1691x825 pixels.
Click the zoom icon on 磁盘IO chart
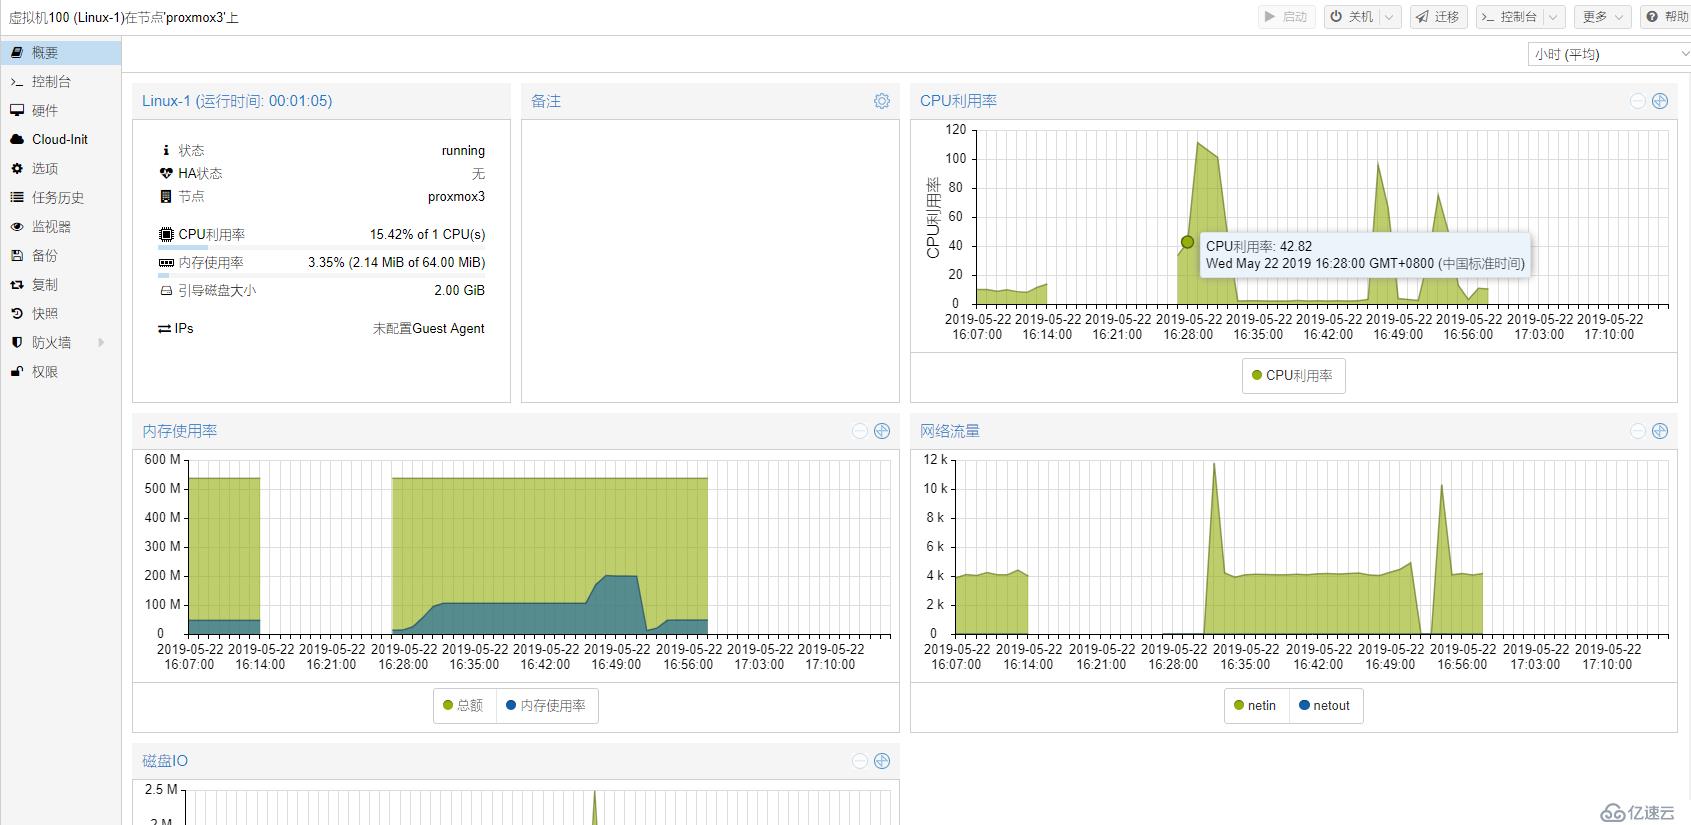(x=882, y=761)
